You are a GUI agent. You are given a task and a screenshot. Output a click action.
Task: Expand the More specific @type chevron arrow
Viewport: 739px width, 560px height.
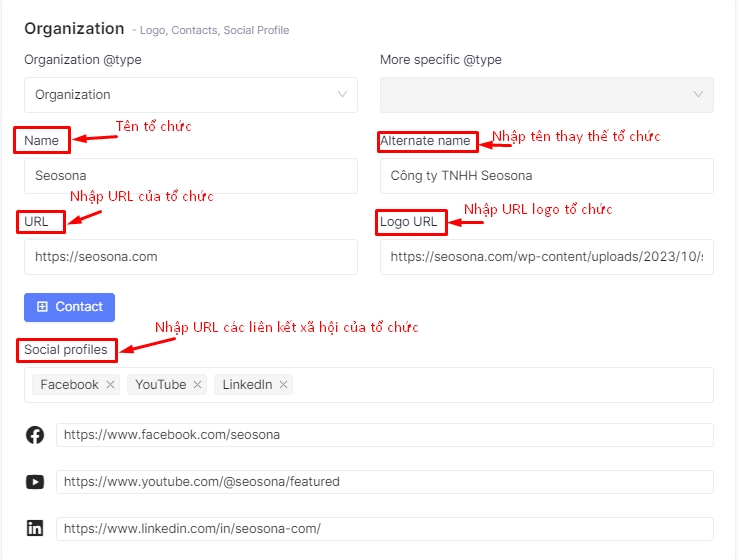[698, 94]
